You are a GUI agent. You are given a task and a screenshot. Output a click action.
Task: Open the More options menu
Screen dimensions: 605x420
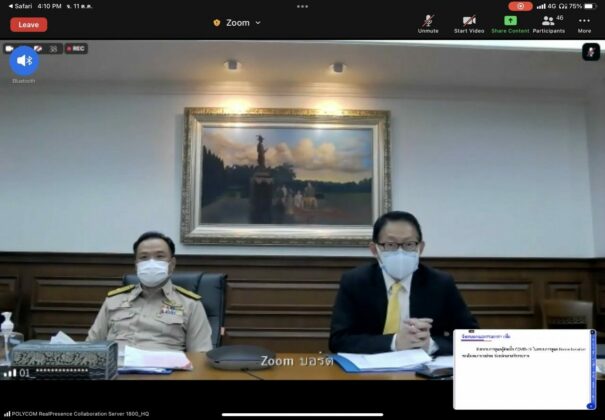[584, 24]
